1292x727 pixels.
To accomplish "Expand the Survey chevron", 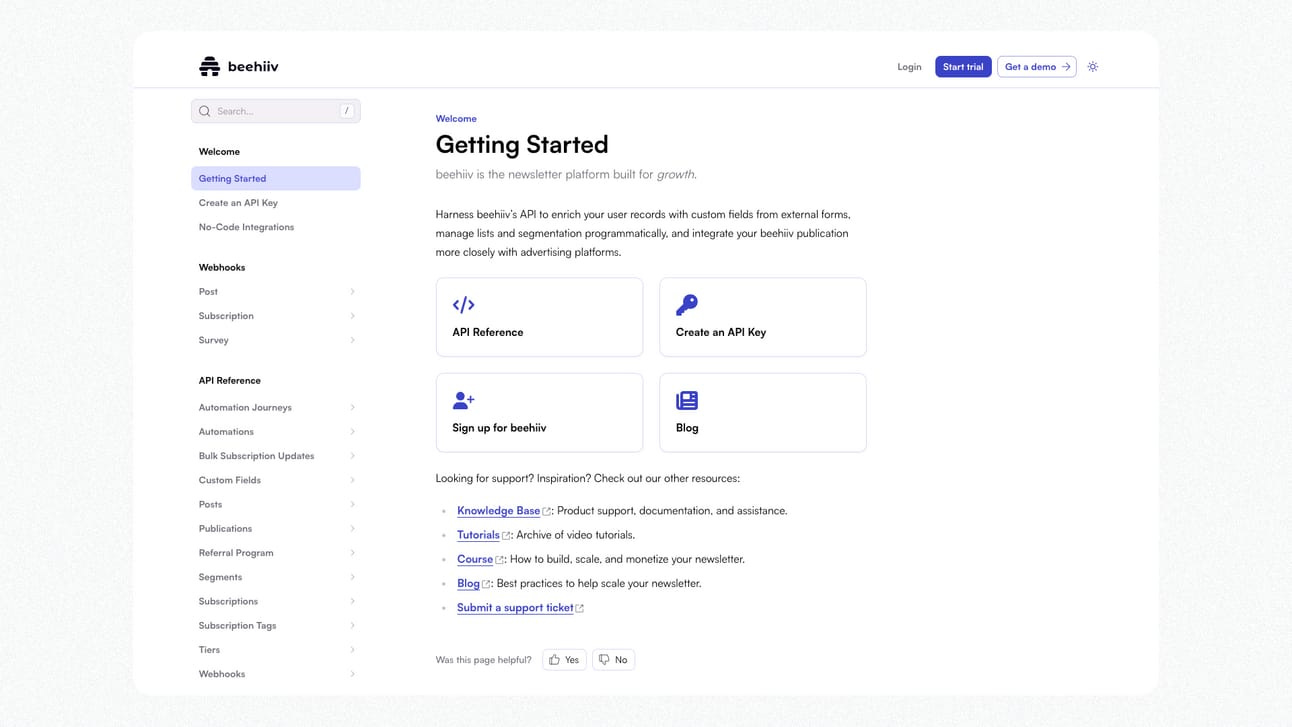I will tap(352, 340).
